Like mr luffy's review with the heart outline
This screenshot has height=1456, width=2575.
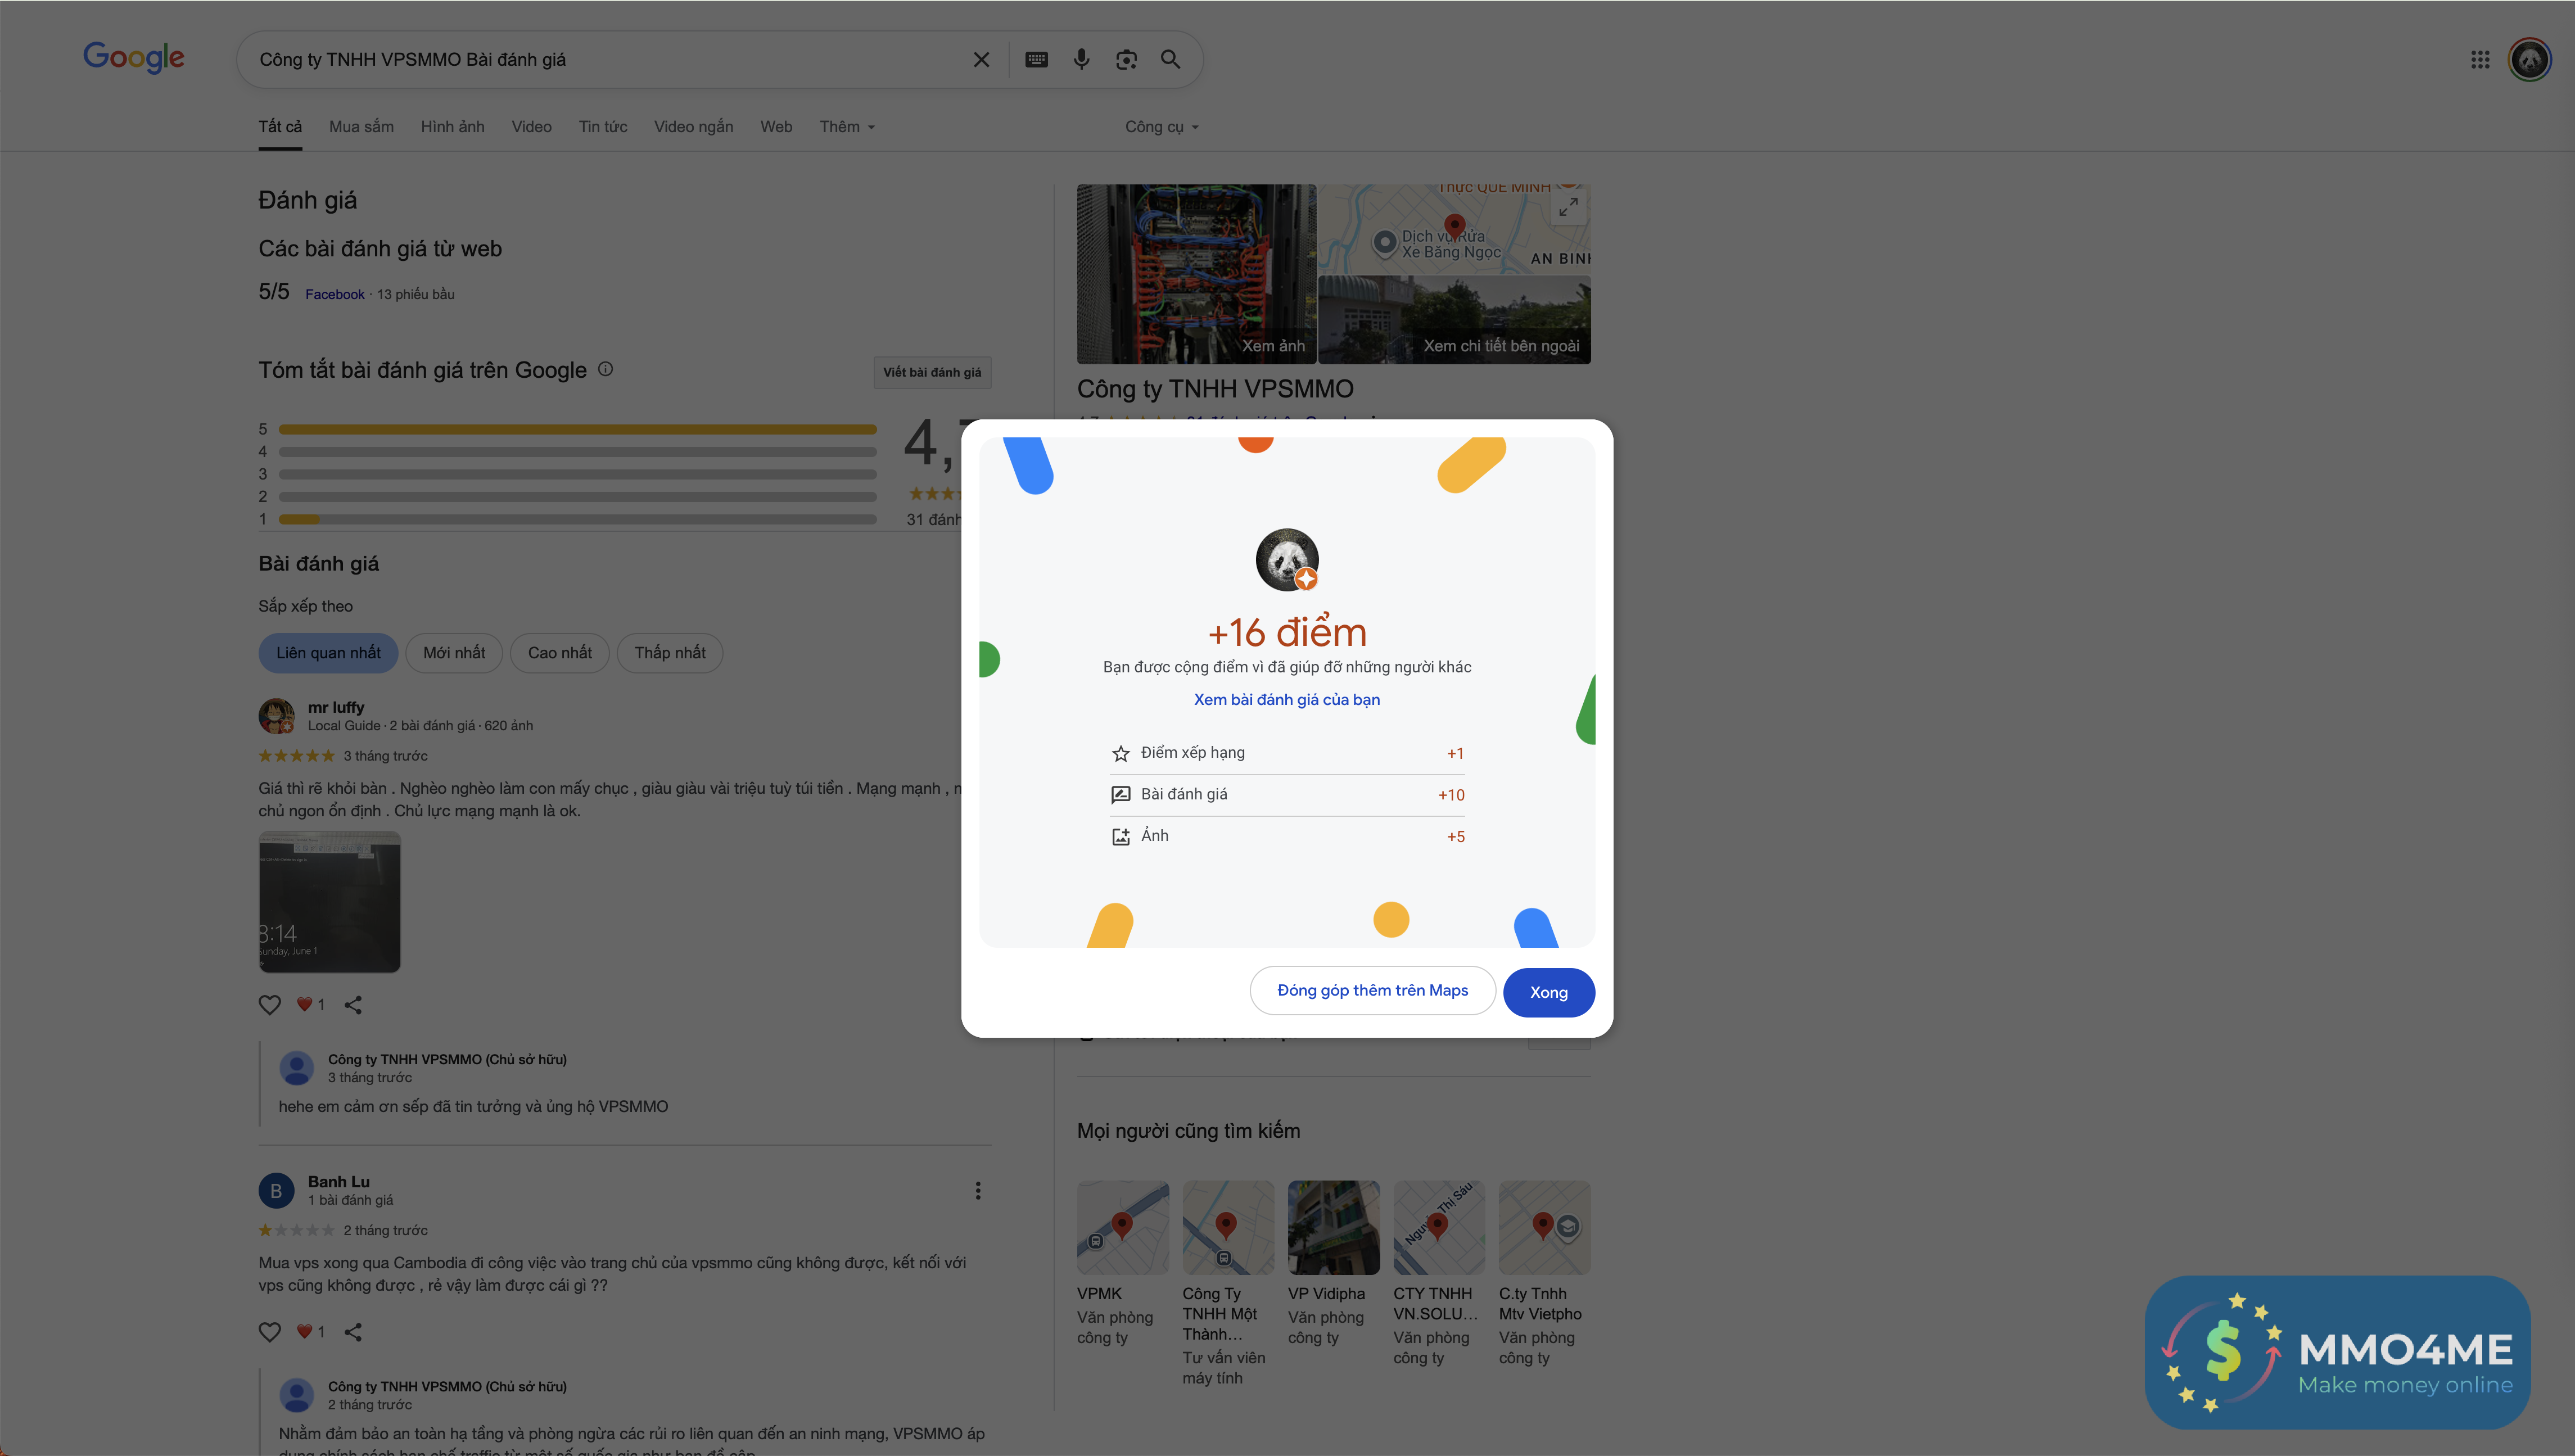(x=270, y=1005)
